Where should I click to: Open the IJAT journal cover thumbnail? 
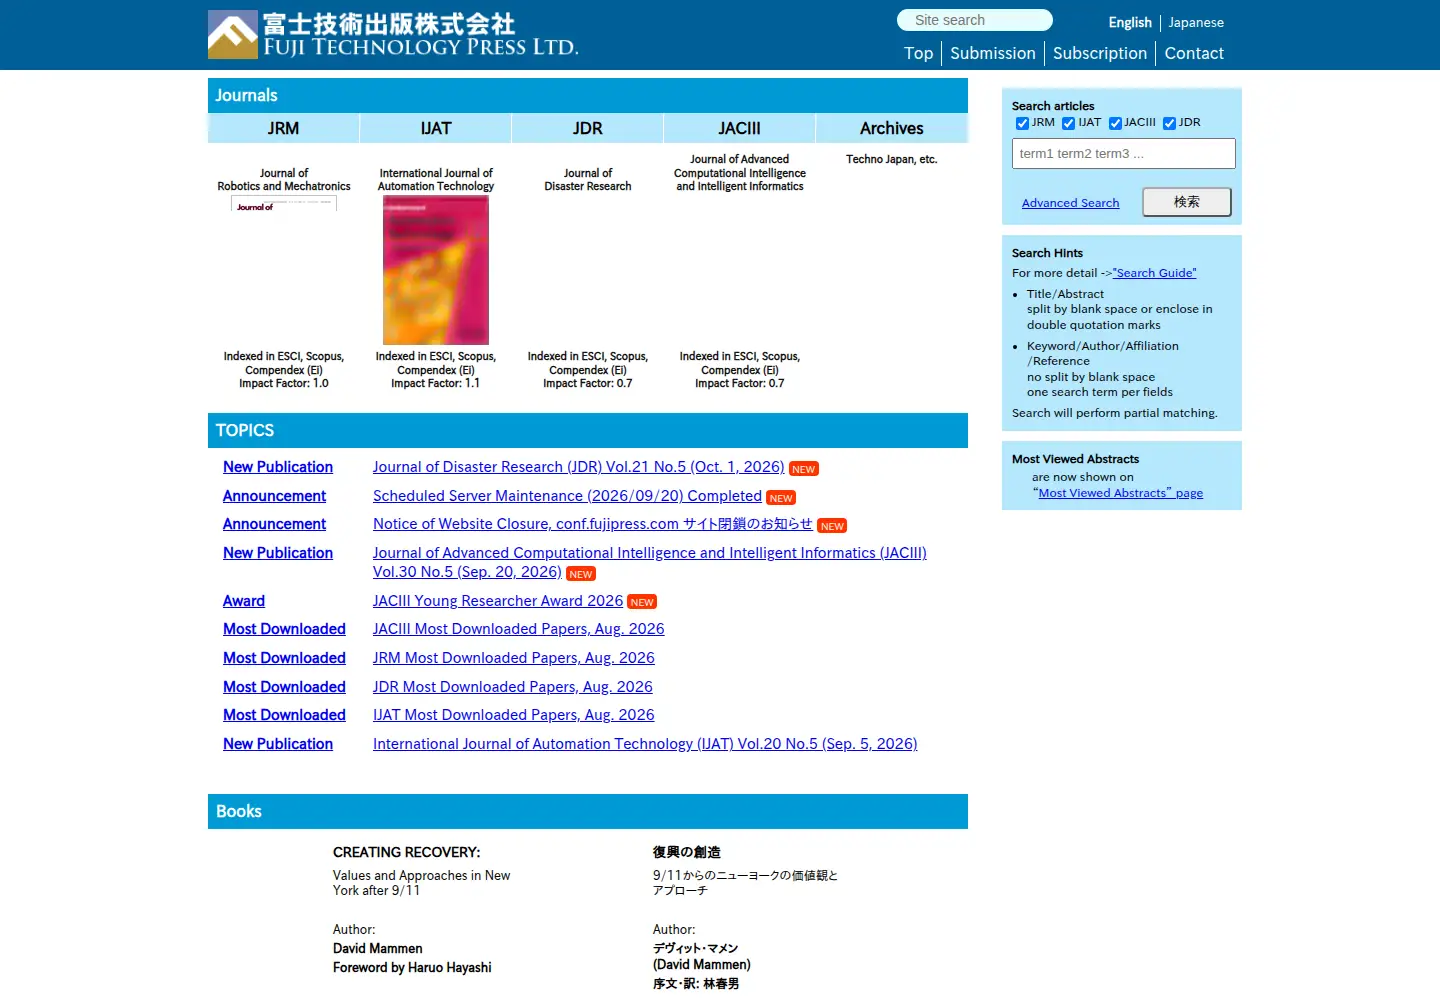(436, 270)
